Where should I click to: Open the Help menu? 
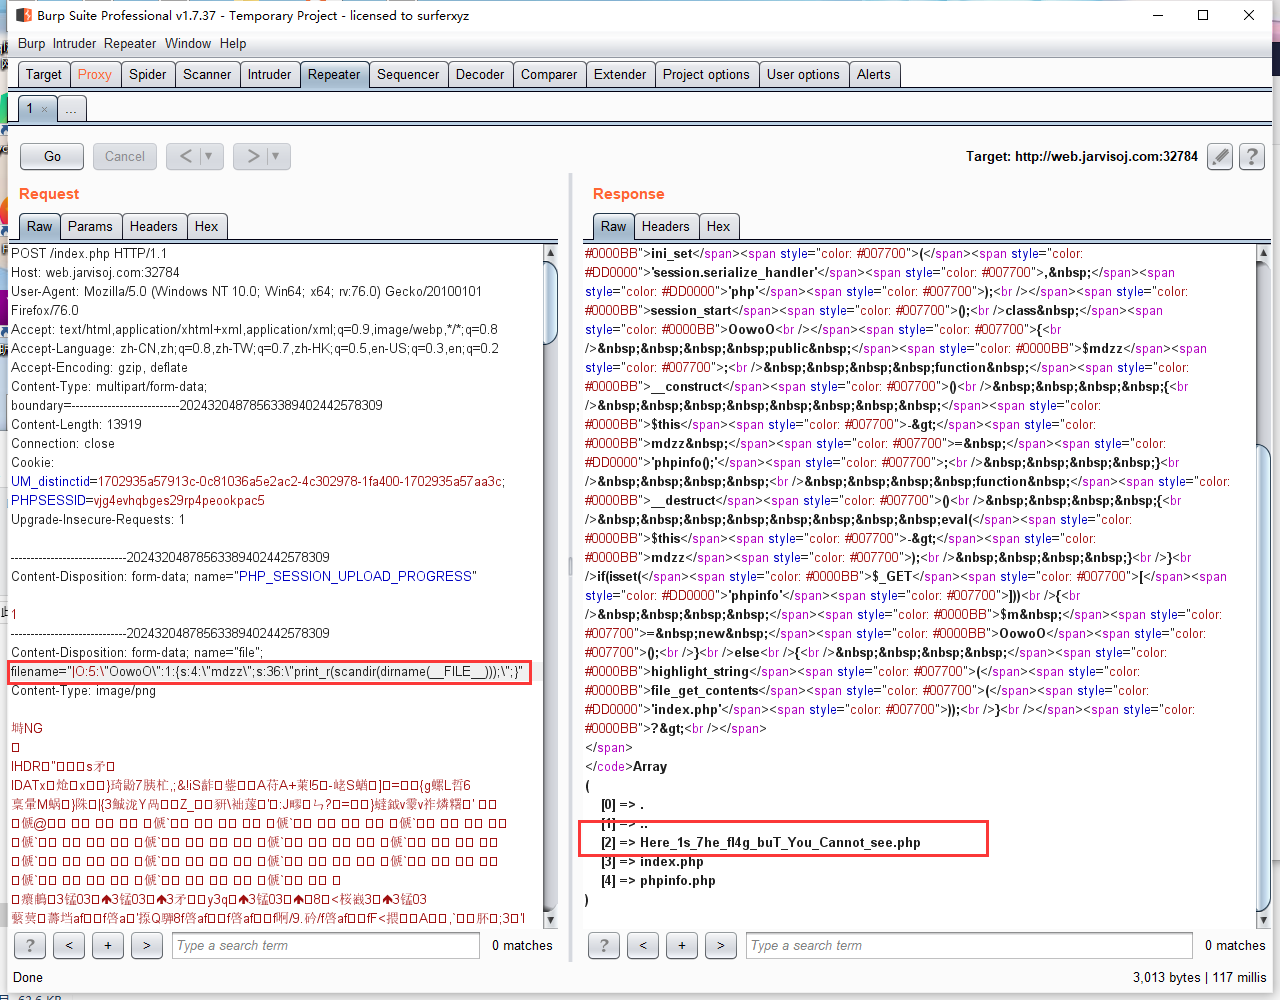pyautogui.click(x=233, y=43)
